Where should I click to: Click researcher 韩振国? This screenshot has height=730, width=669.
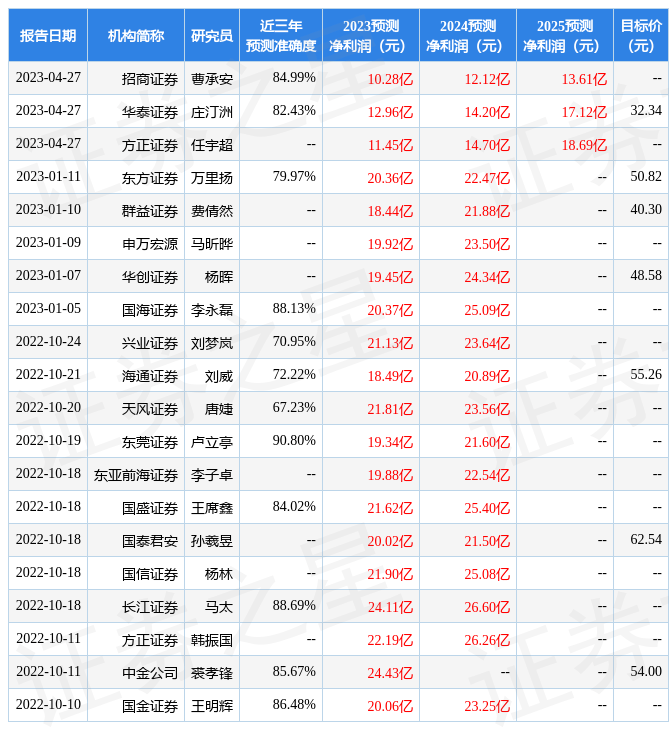click(x=212, y=641)
